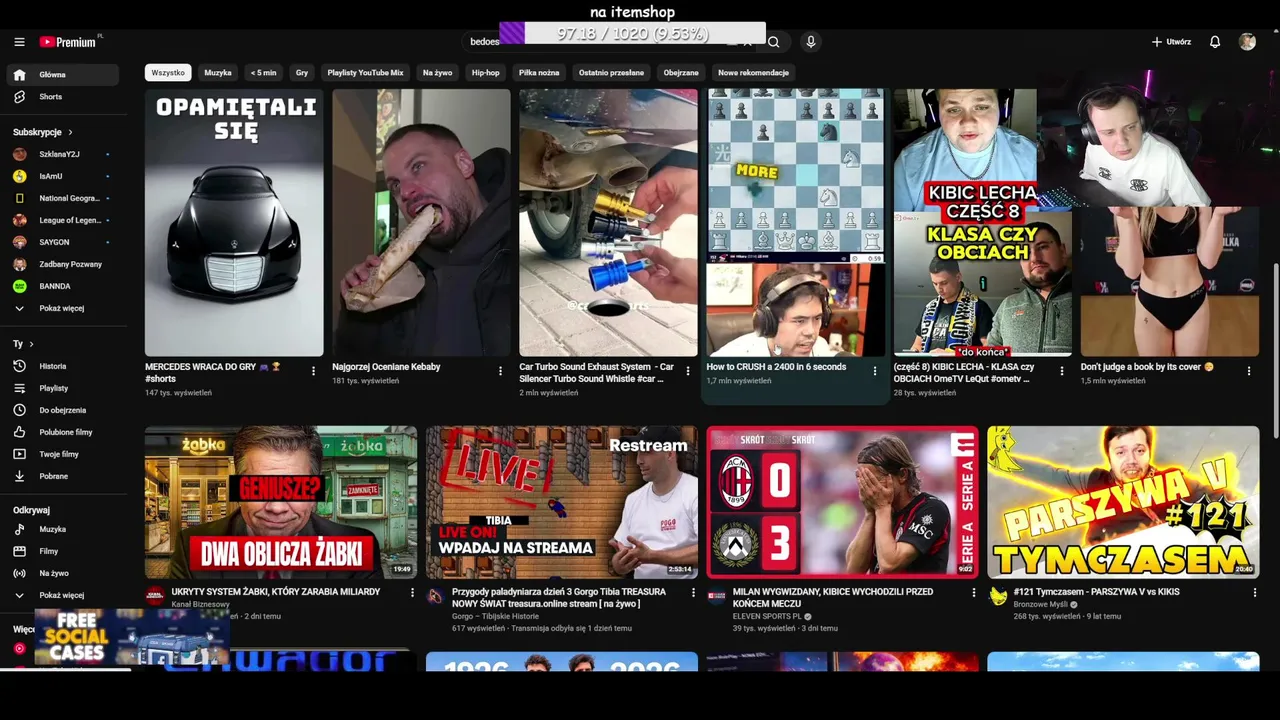
Task: Expand the Subskrypcje section header
Action: pos(42,132)
